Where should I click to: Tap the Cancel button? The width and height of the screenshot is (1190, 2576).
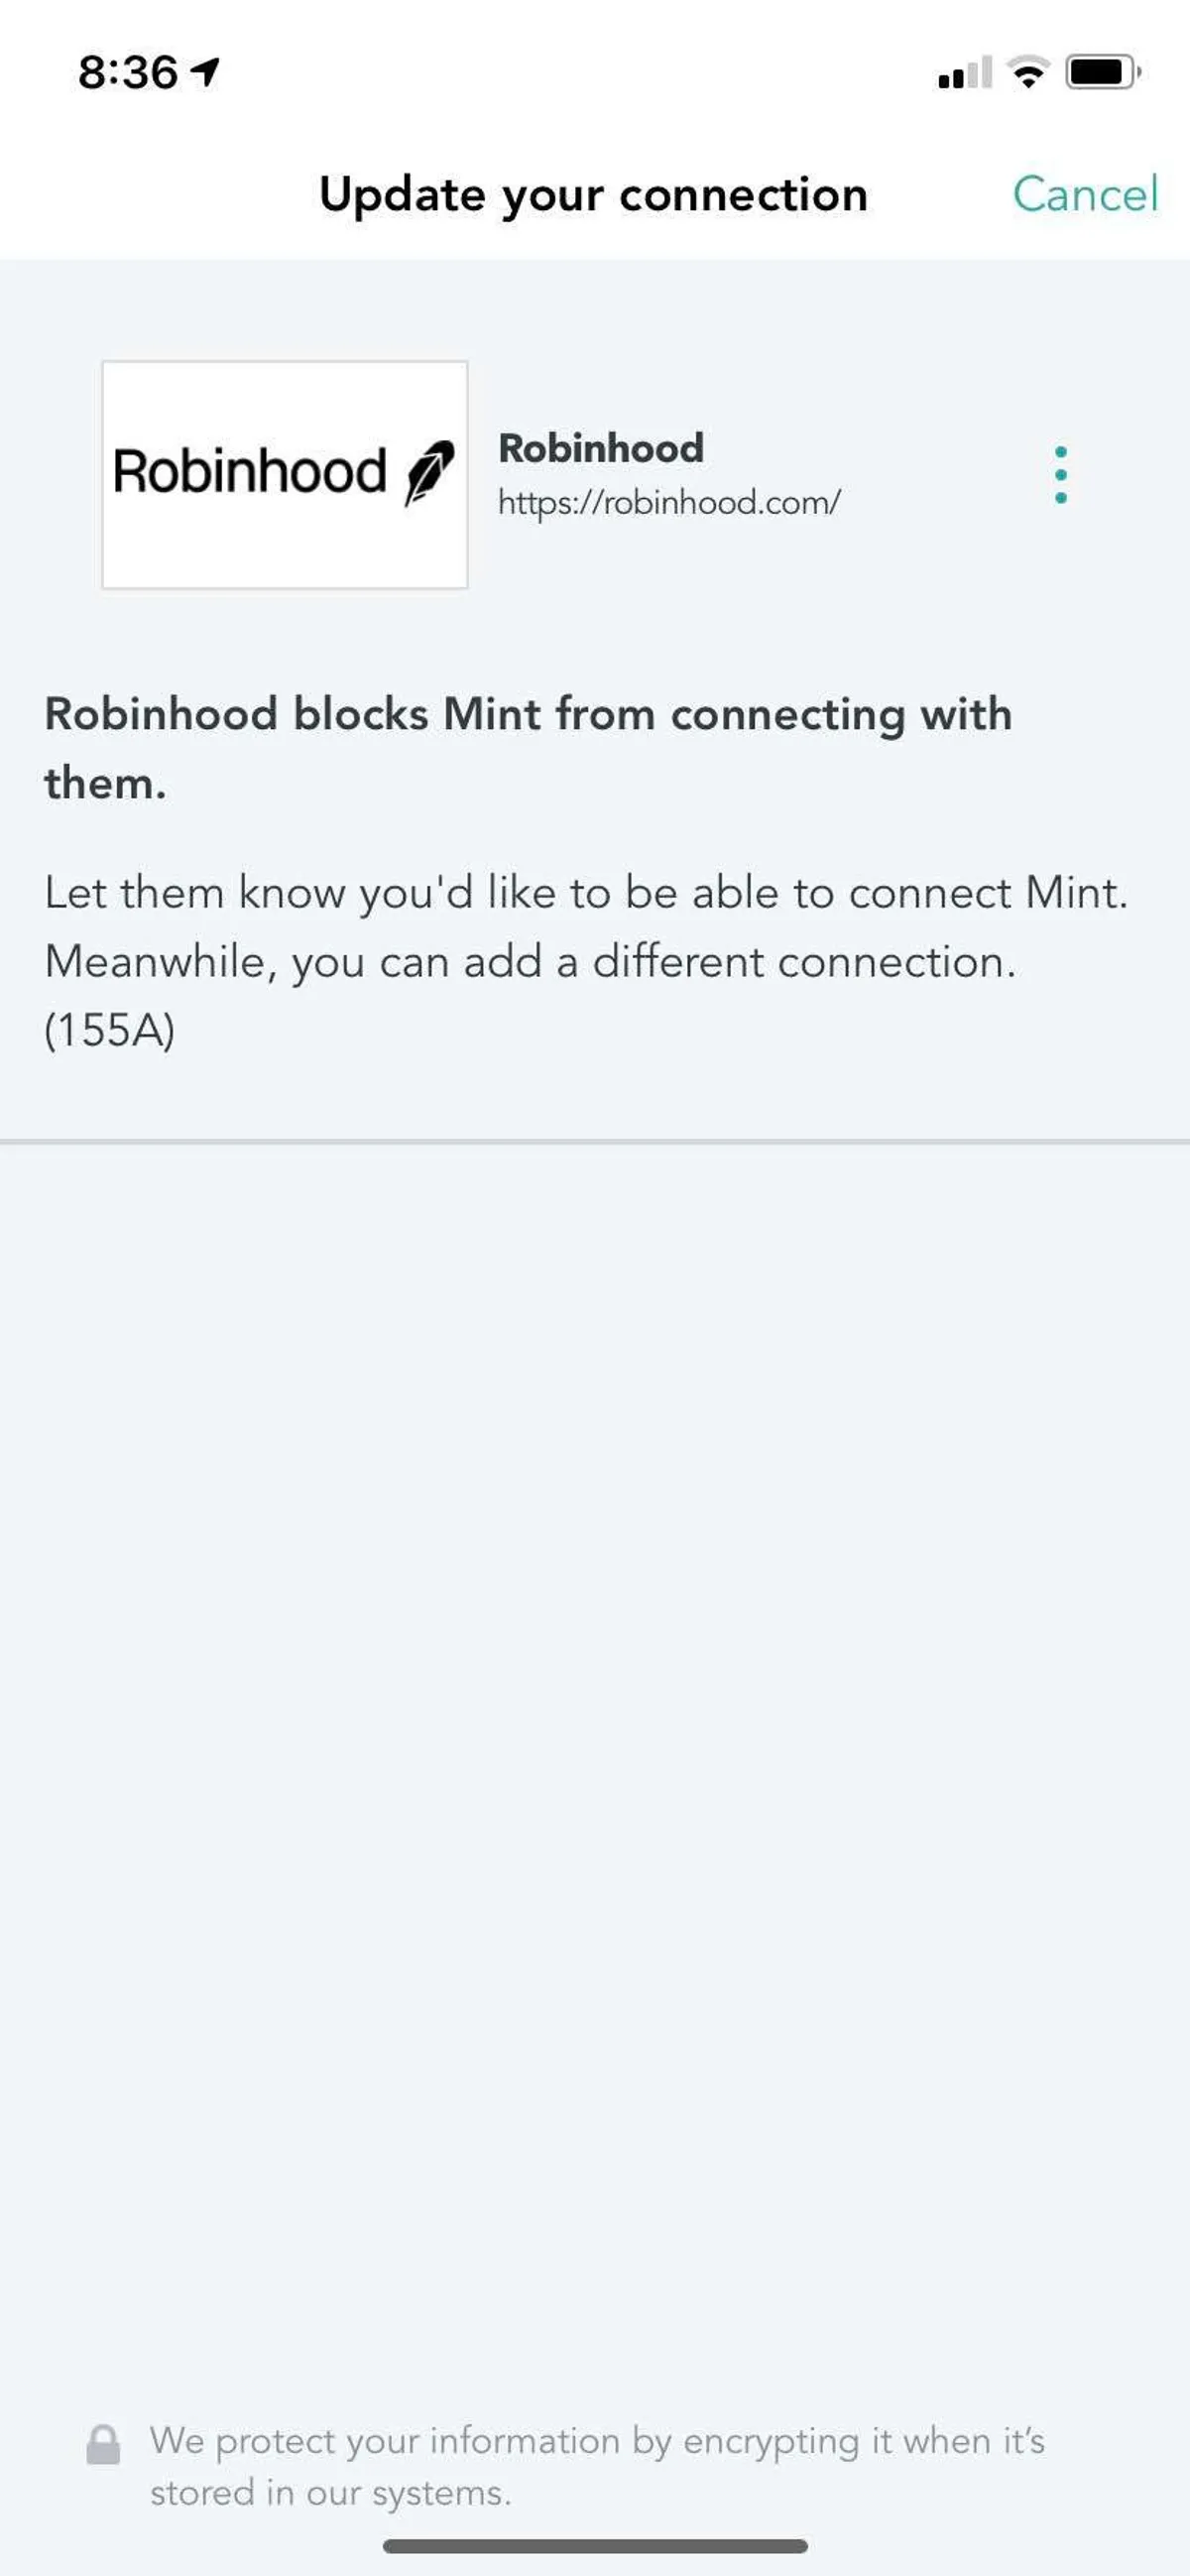tap(1084, 194)
